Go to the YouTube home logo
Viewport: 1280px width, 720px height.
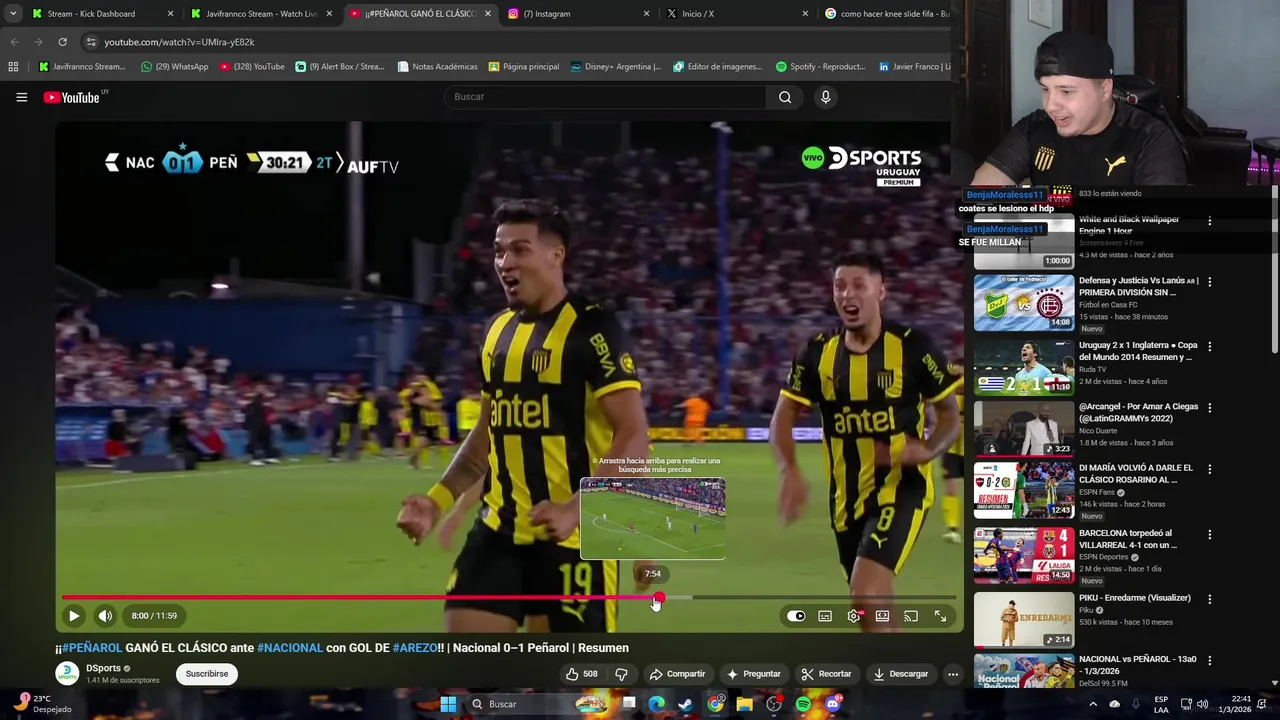coord(72,97)
